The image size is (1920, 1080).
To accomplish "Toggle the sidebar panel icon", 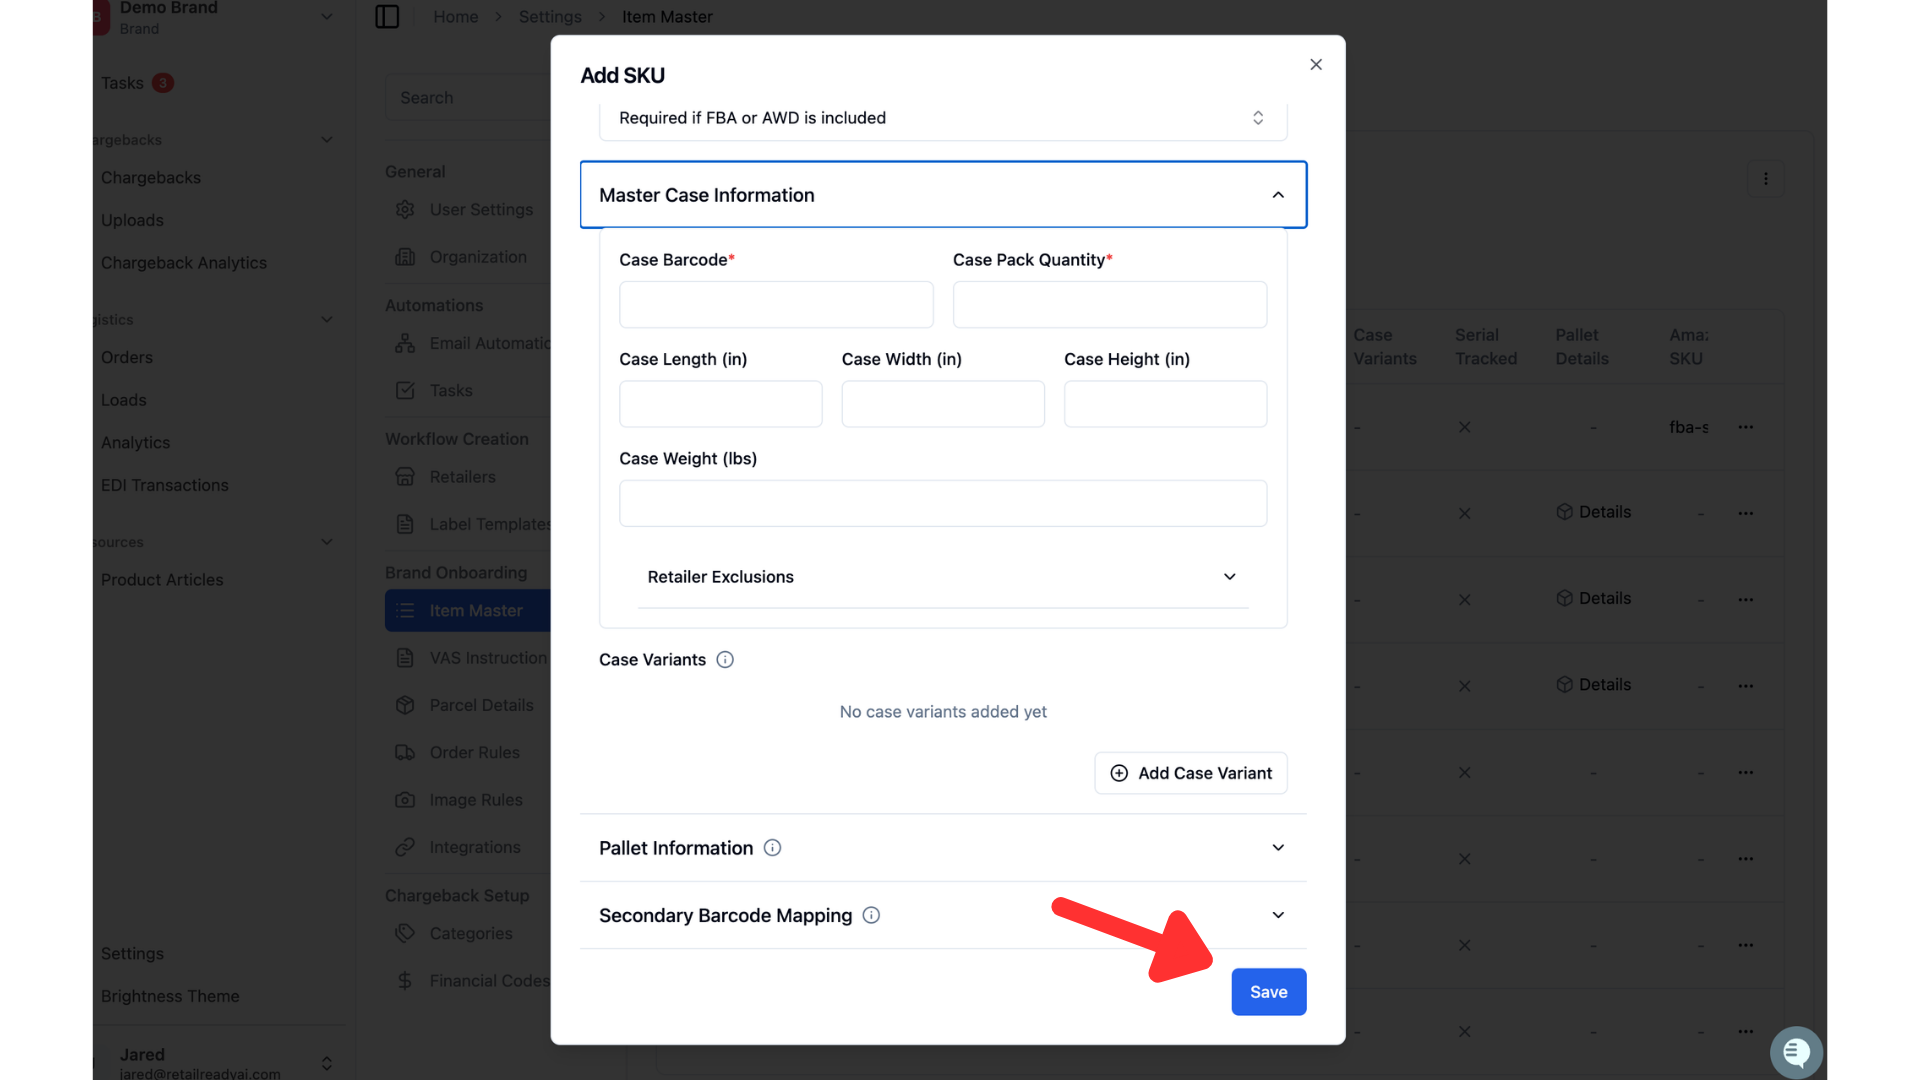I will coord(387,17).
